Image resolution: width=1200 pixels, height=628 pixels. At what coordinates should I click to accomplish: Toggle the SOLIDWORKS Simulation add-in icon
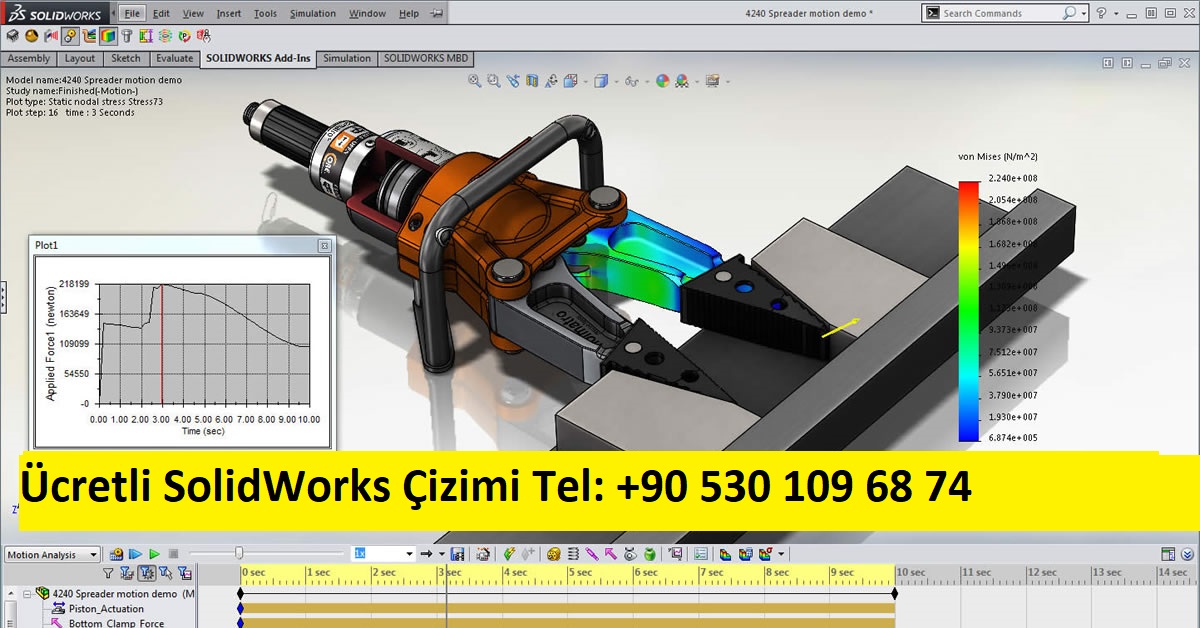pyautogui.click(x=108, y=36)
